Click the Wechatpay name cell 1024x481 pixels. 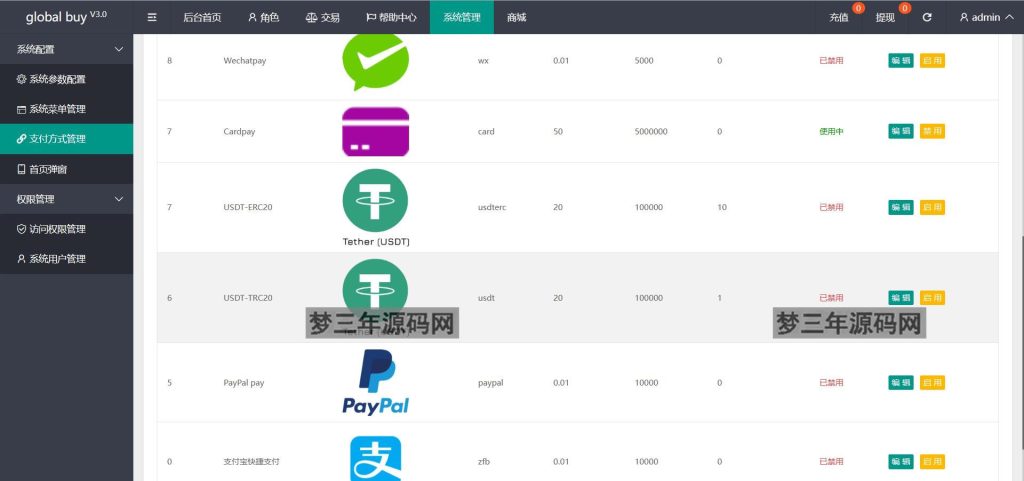pyautogui.click(x=245, y=61)
